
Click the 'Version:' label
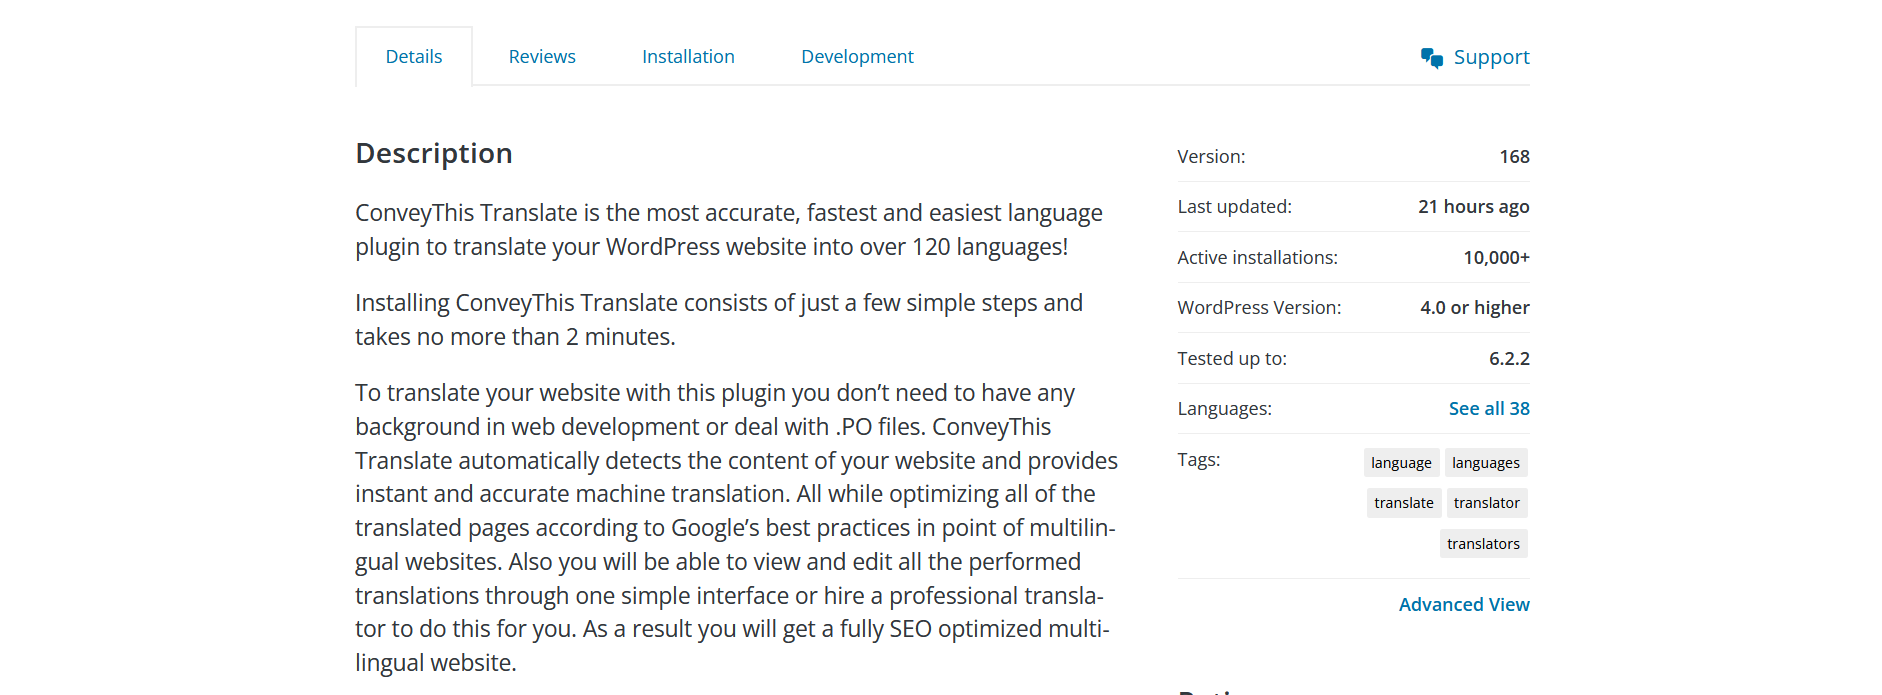1211,157
